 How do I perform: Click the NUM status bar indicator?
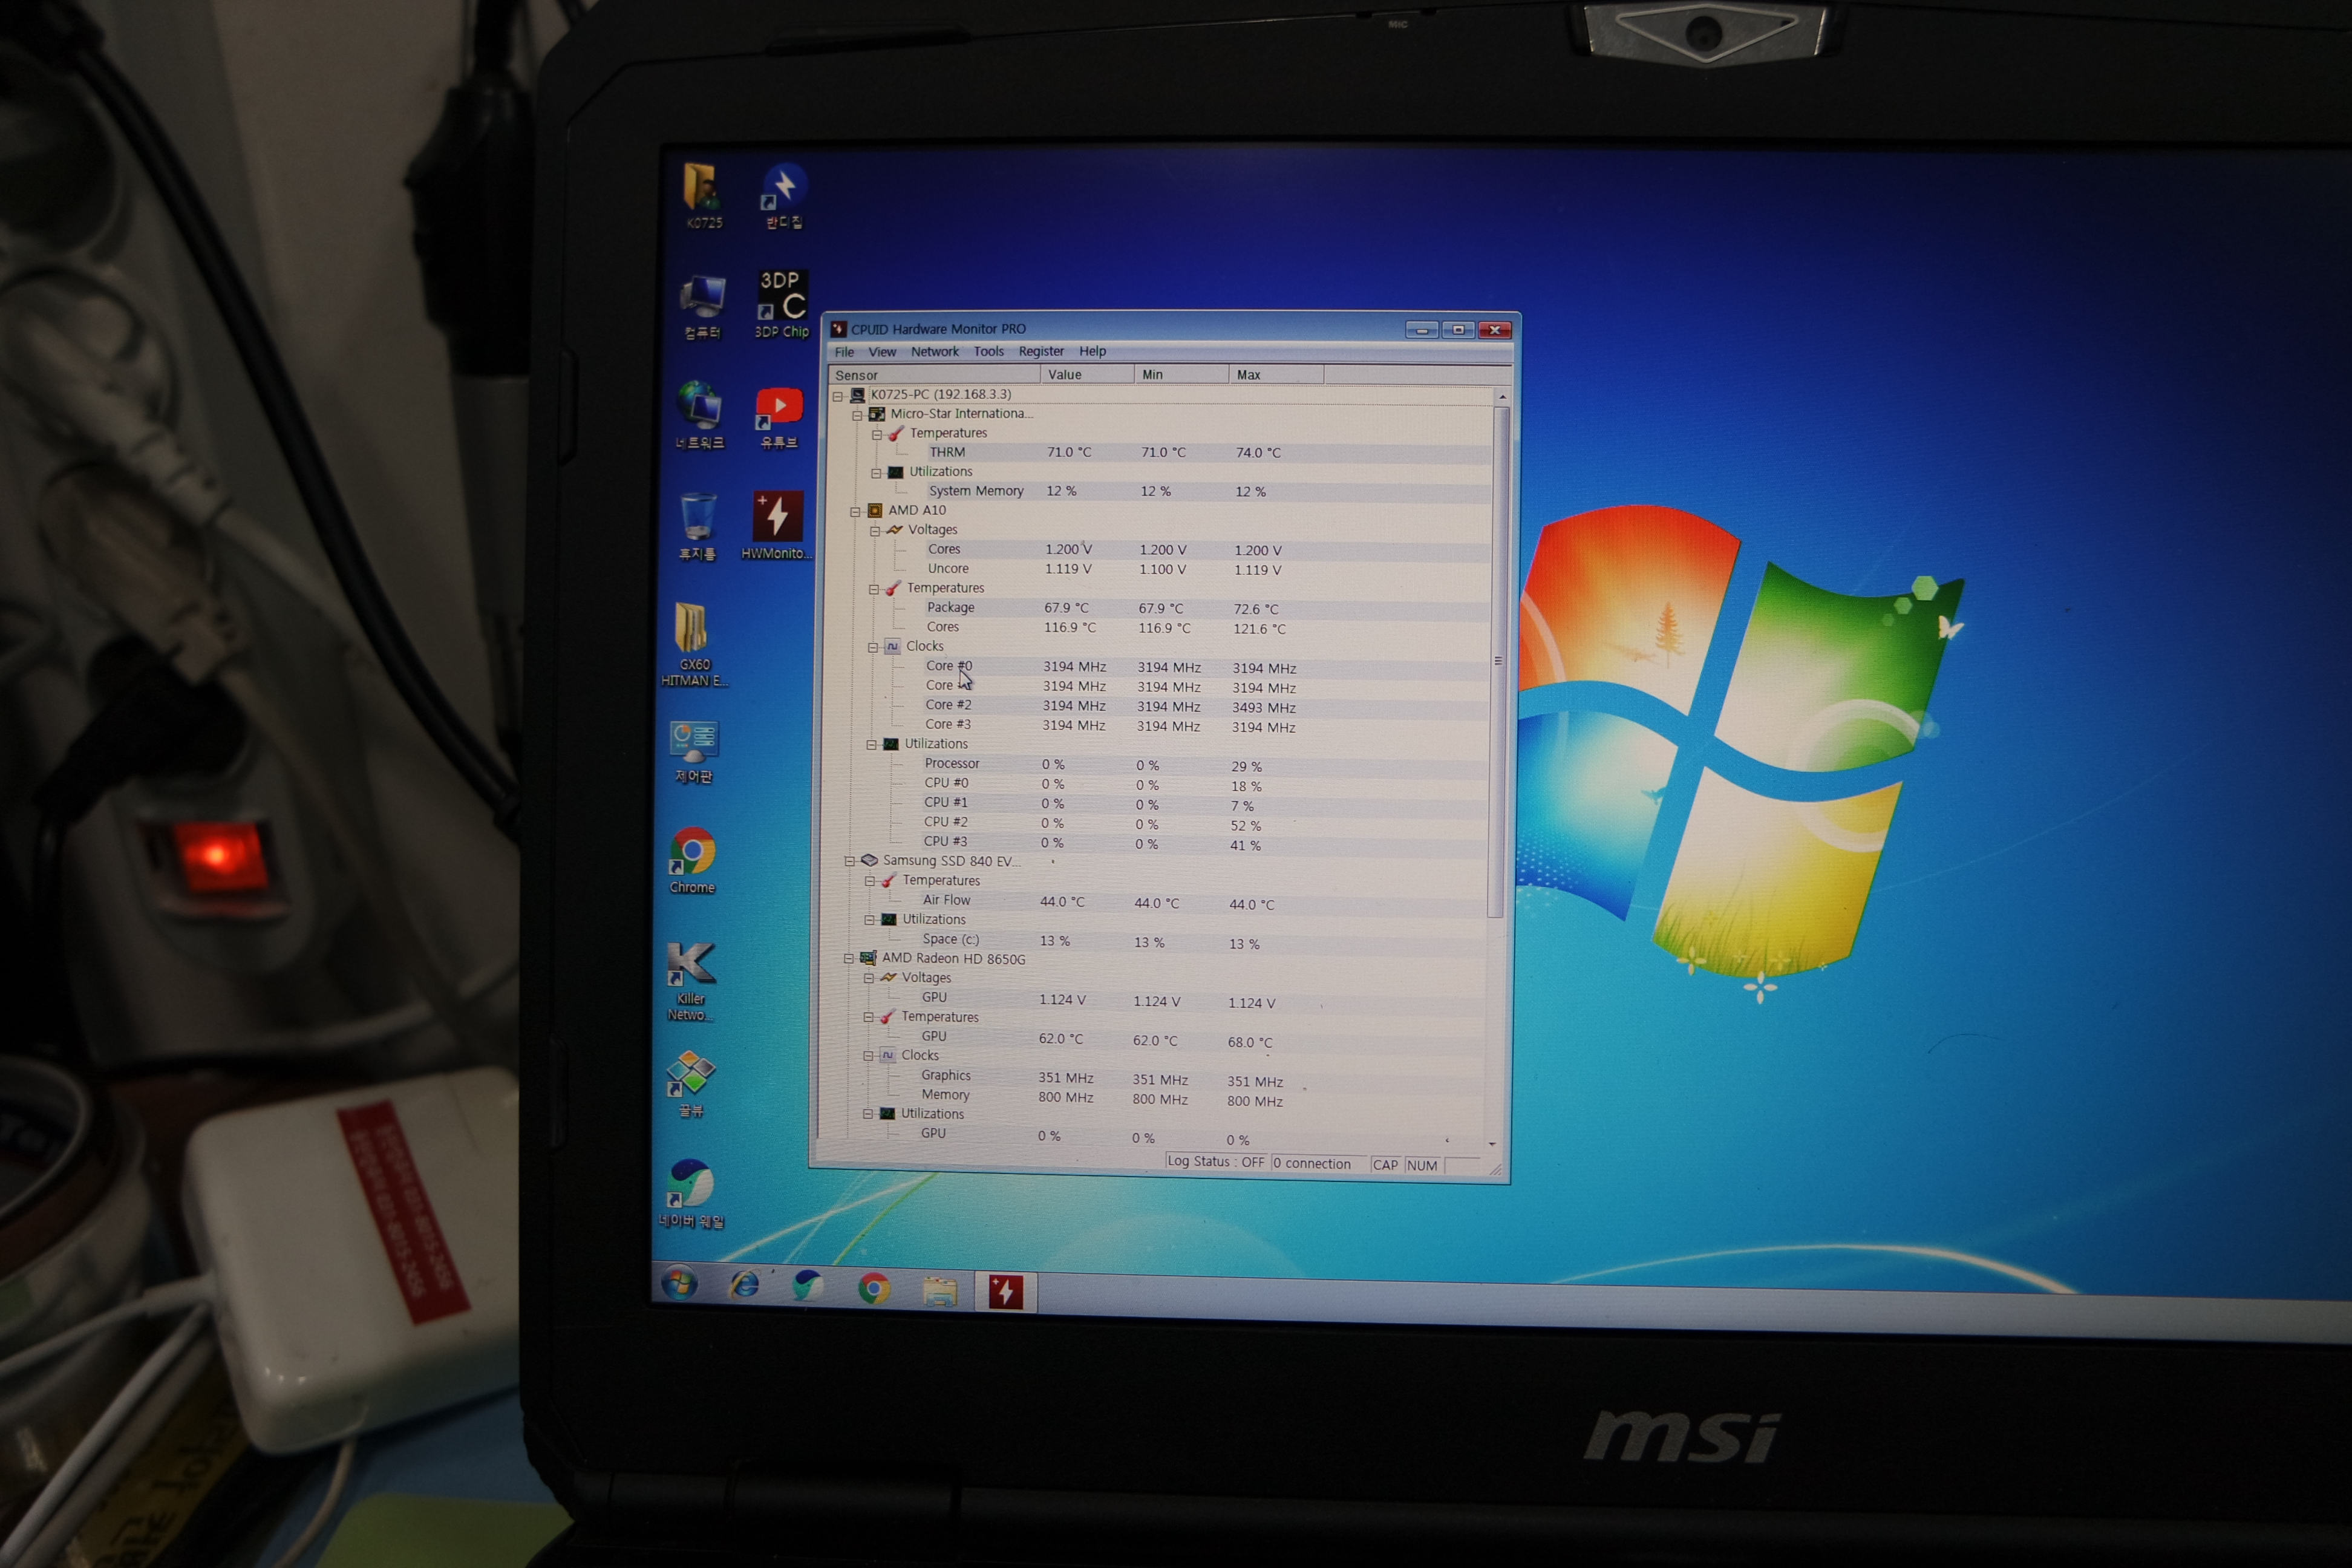[x=1421, y=1166]
